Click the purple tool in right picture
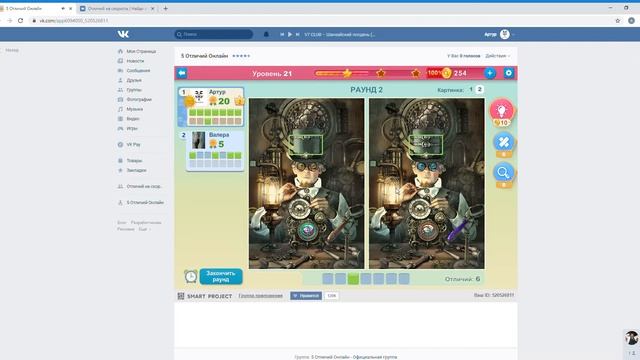 click(457, 230)
